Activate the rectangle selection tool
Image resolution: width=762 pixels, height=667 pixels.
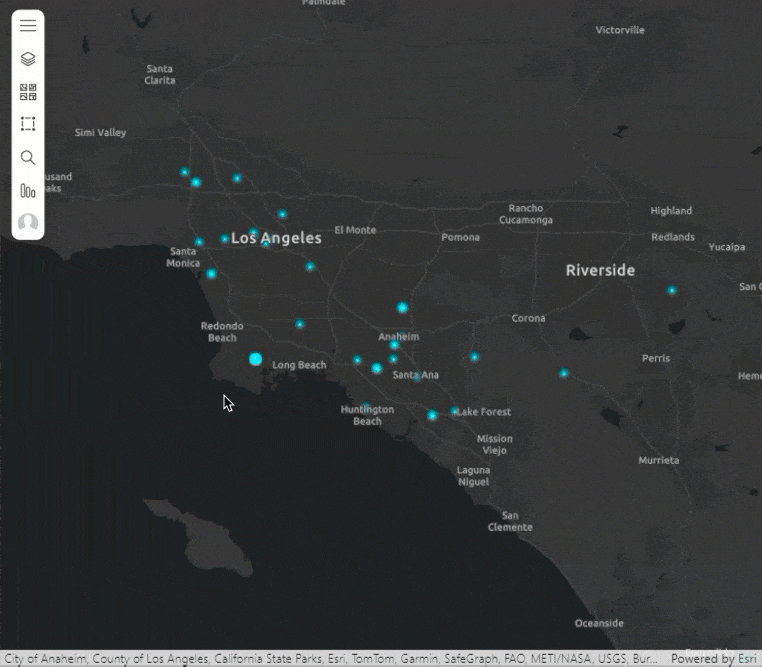pyautogui.click(x=28, y=124)
